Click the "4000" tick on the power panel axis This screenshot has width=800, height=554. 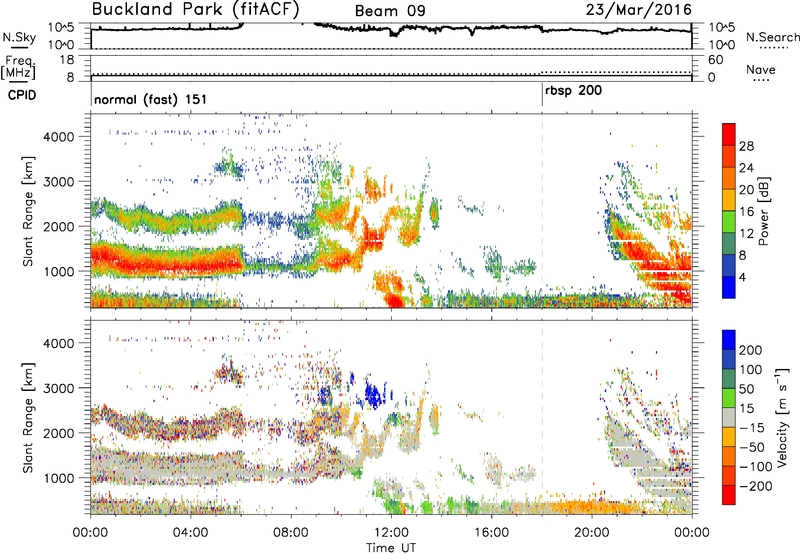(x=59, y=137)
